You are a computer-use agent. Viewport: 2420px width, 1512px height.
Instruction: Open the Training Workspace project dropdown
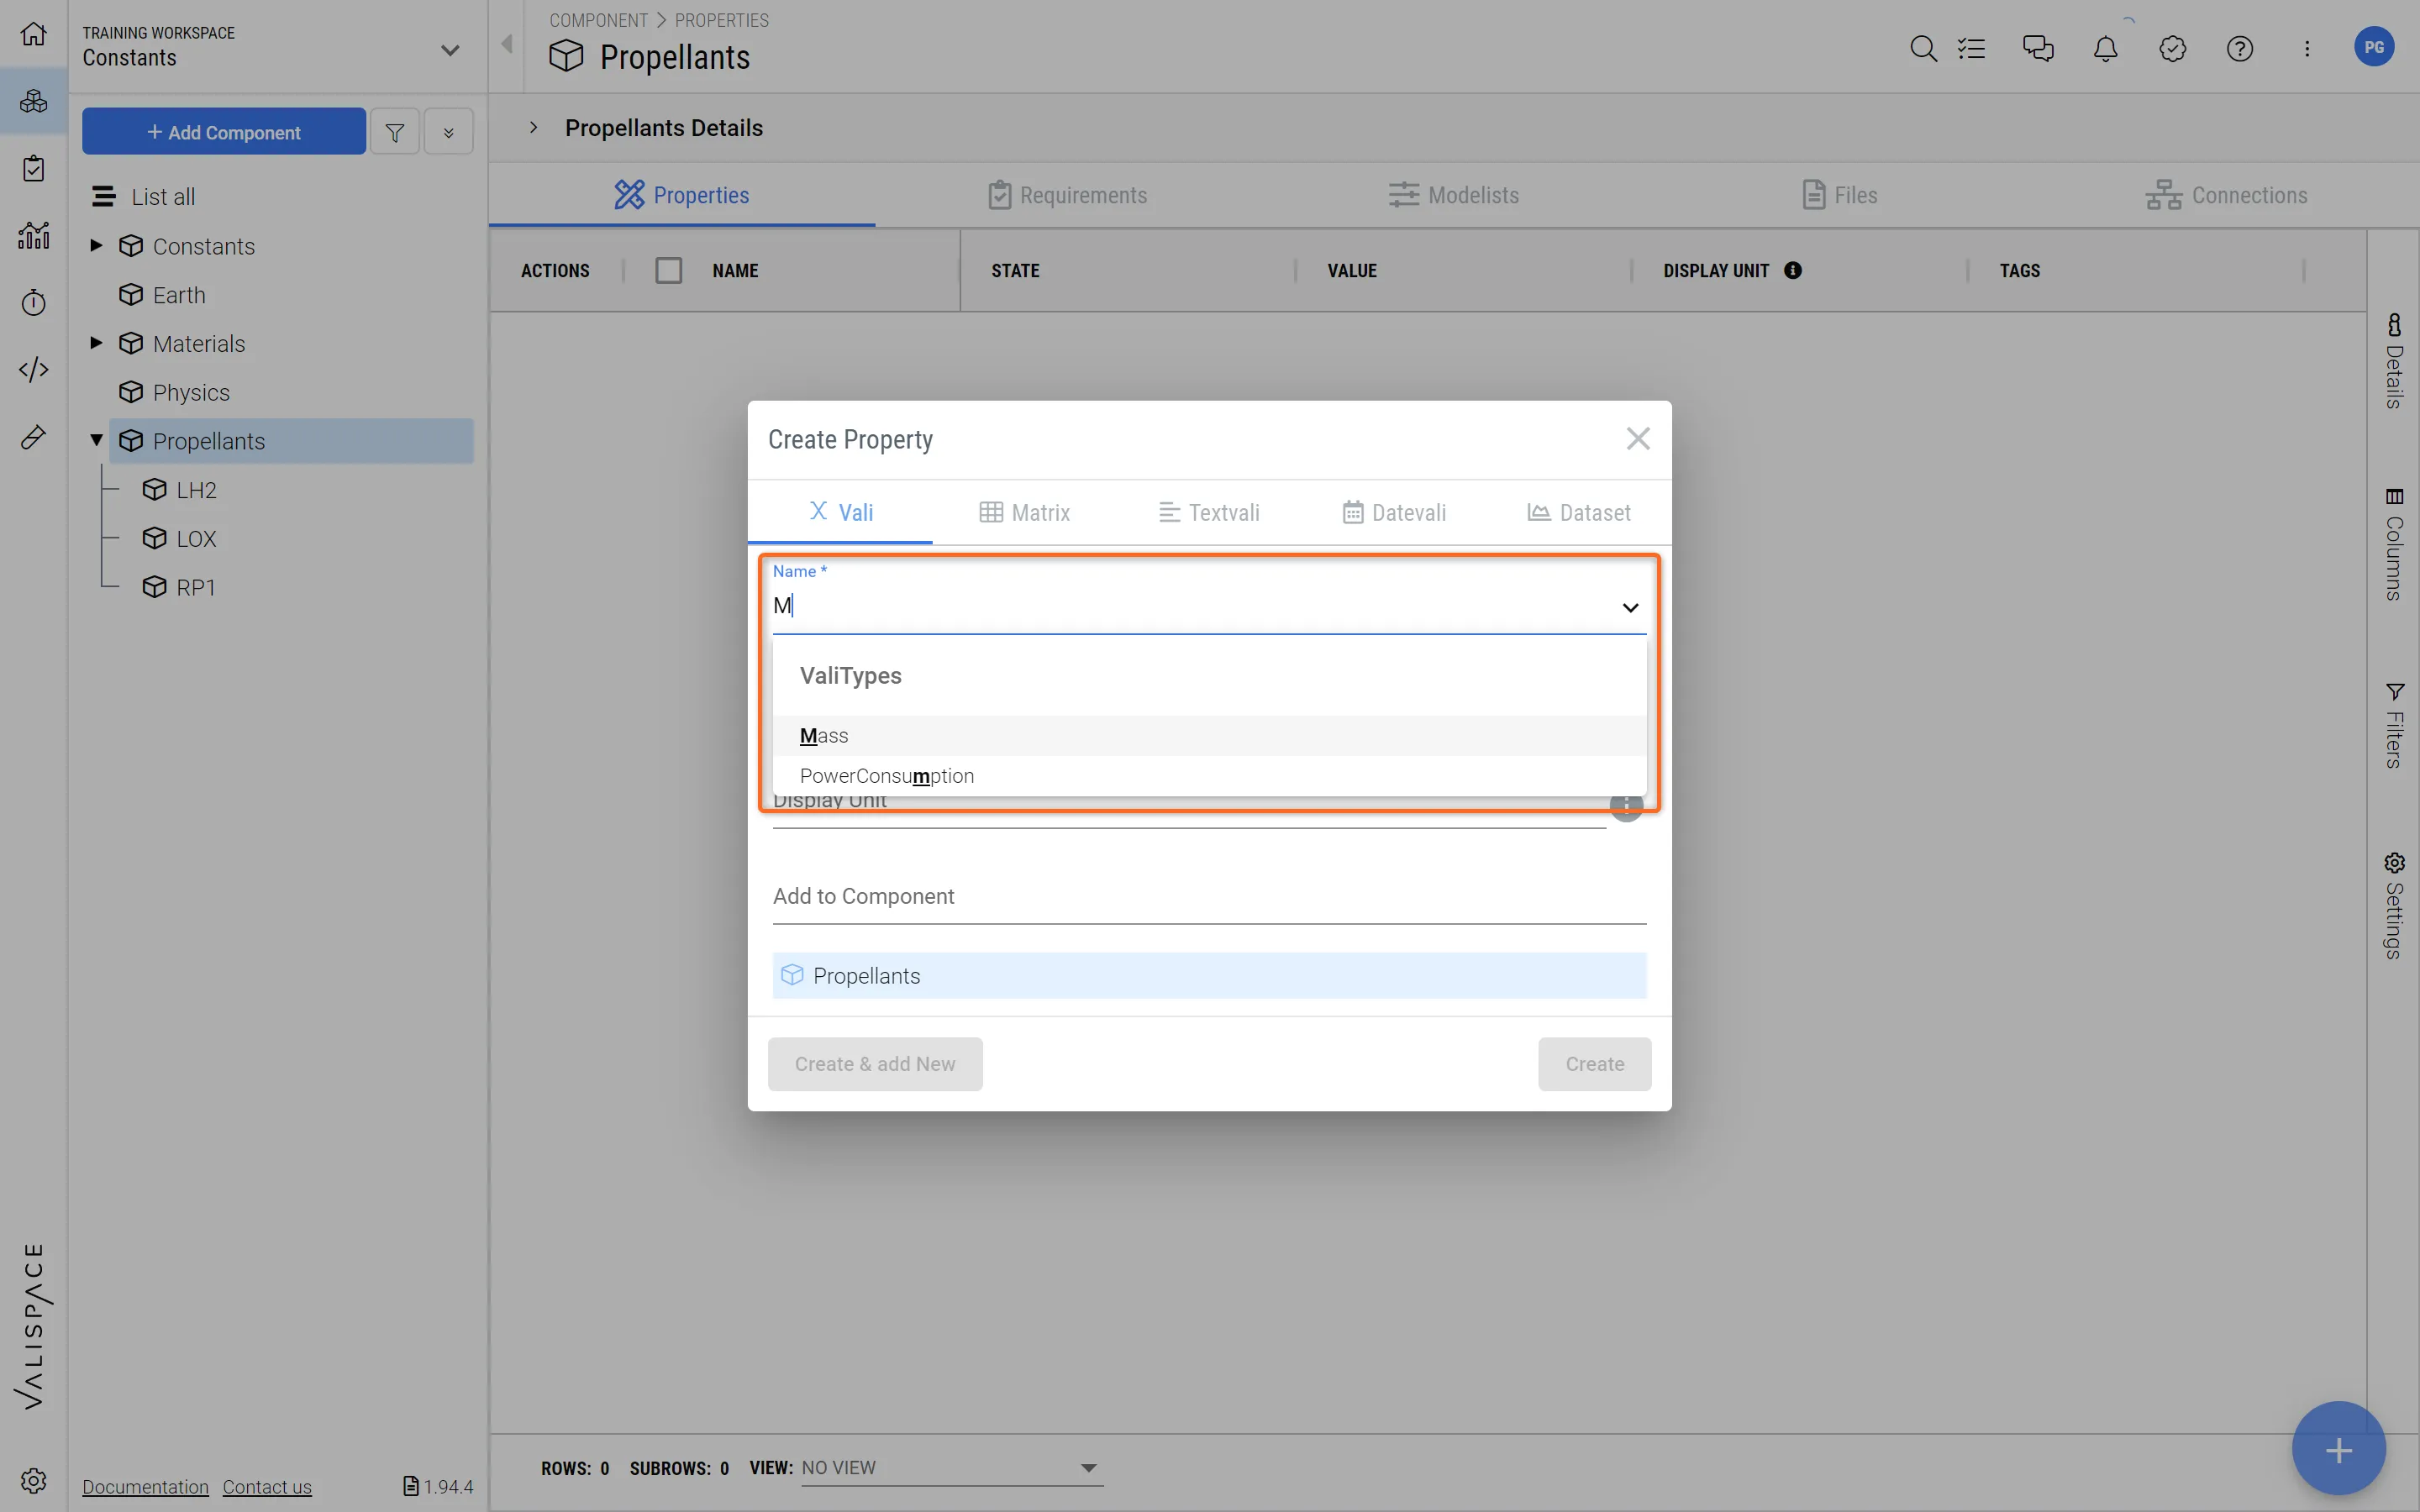(x=449, y=49)
